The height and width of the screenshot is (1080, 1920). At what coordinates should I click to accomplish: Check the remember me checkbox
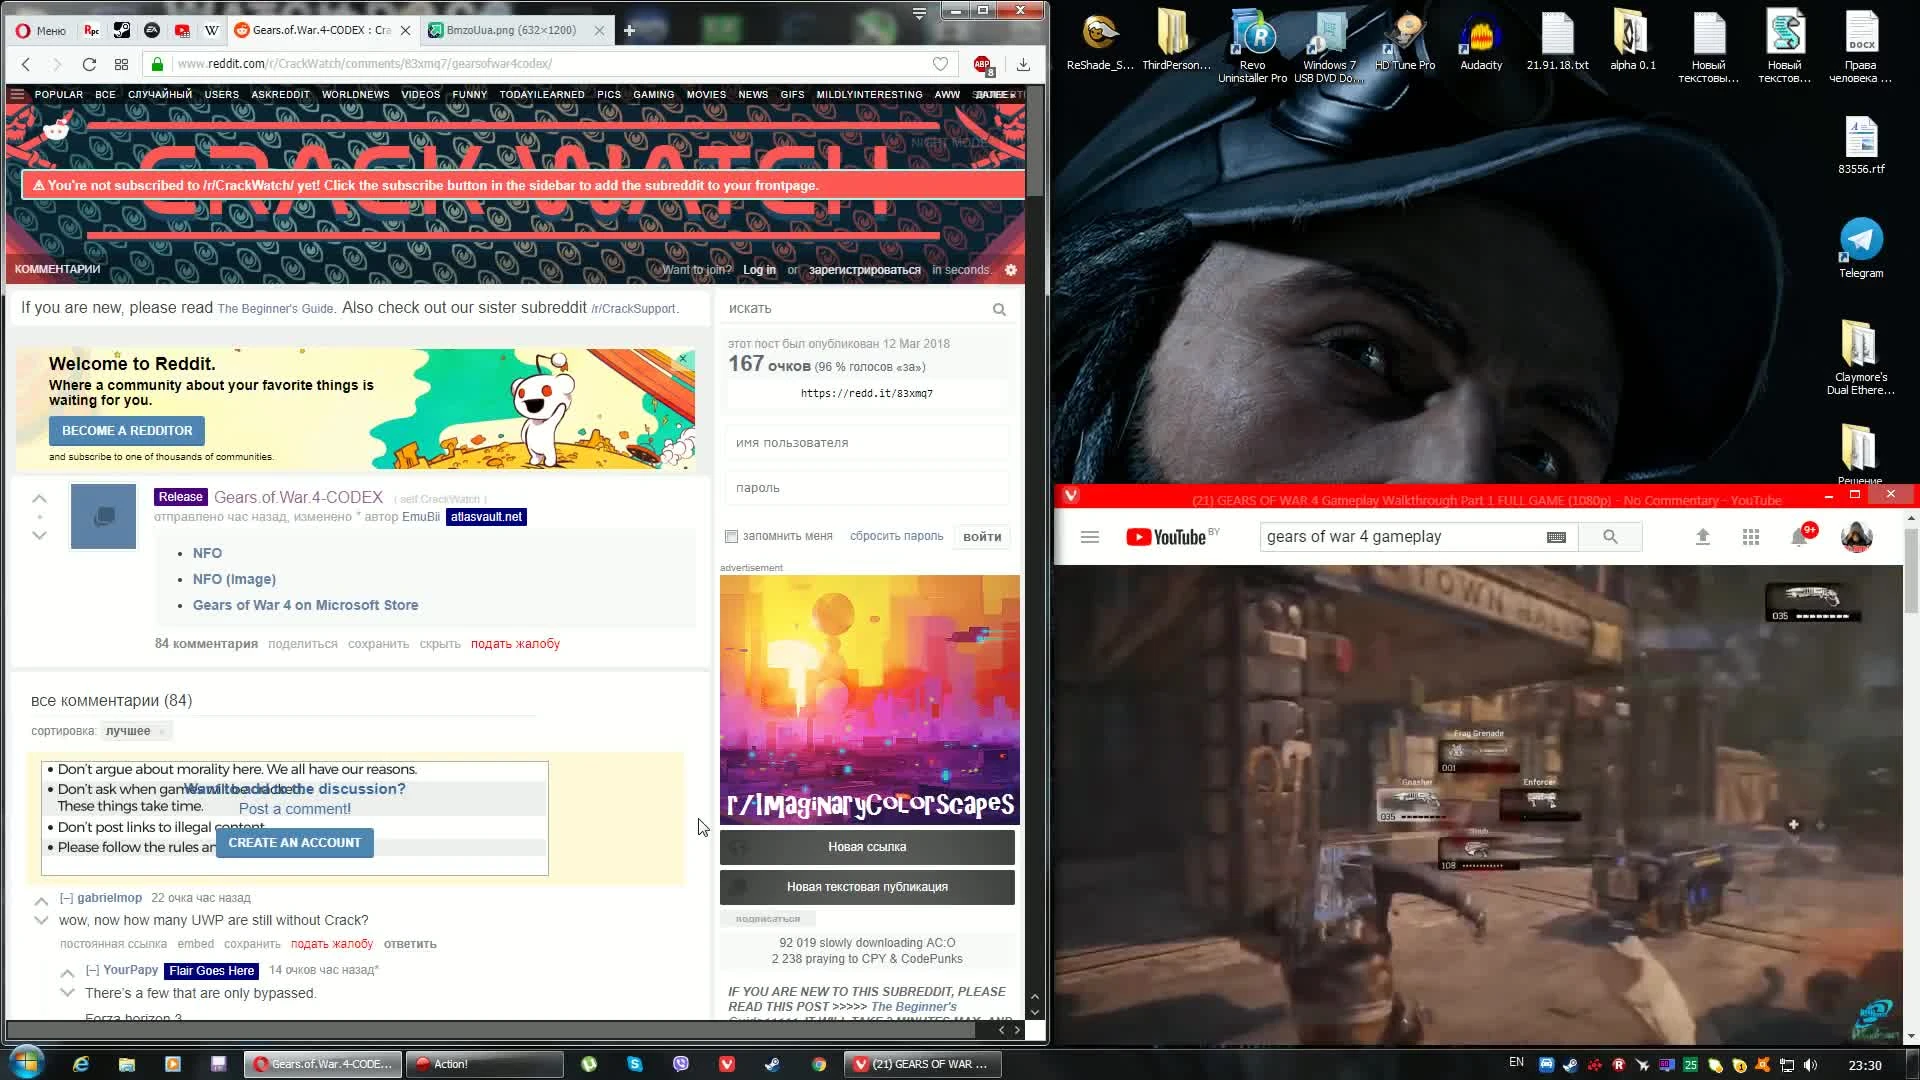pos(732,537)
